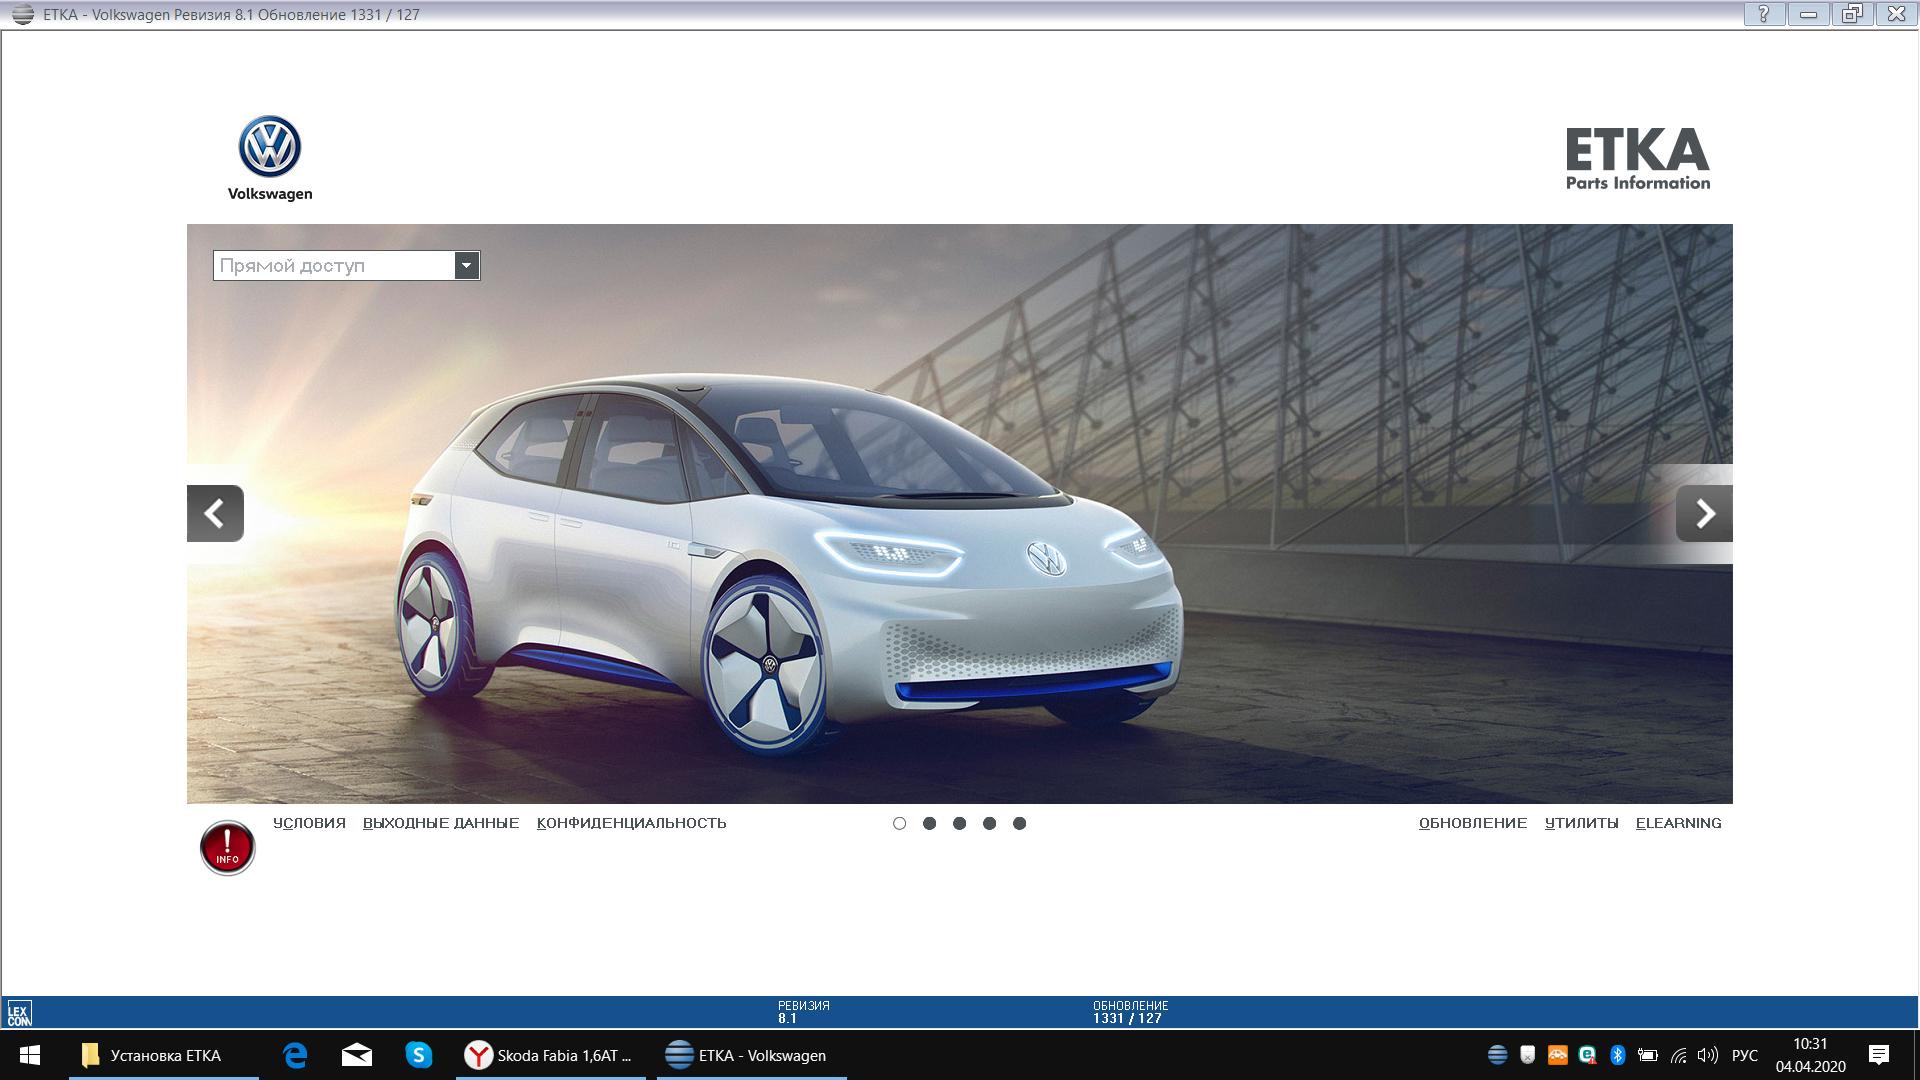Expand the Прямой доступ dropdown arrow
Screen dimensions: 1920x1080
(466, 265)
